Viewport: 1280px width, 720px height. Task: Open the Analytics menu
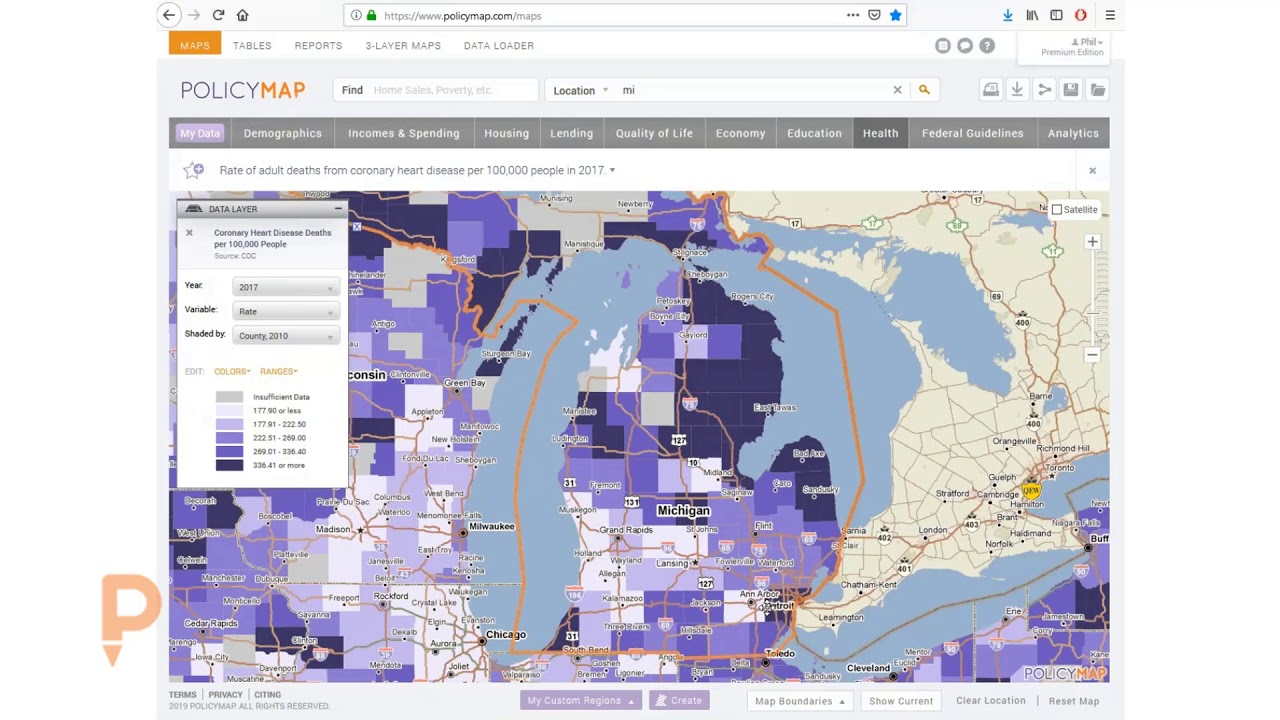pos(1073,133)
